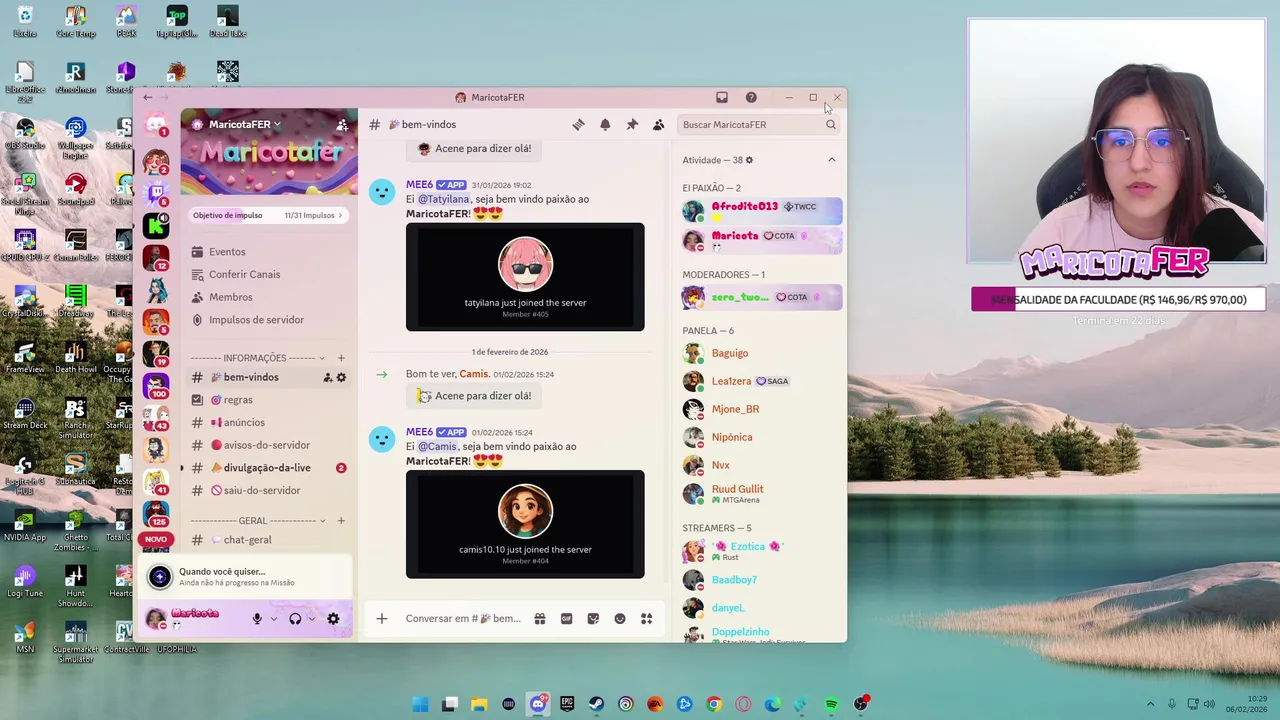This screenshot has width=1280, height=720.
Task: Open Windows Start menu button
Action: point(421,704)
